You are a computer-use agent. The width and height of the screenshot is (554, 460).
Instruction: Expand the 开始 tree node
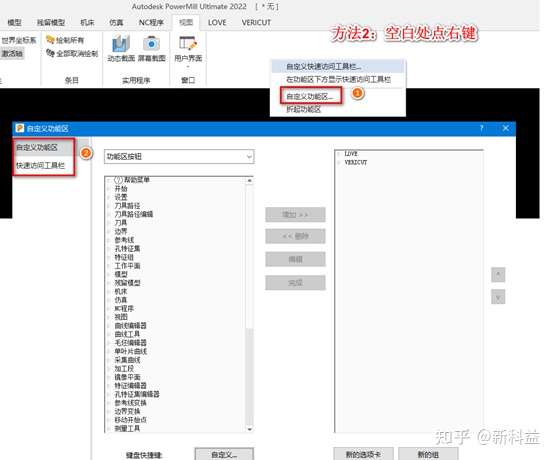pos(109,189)
